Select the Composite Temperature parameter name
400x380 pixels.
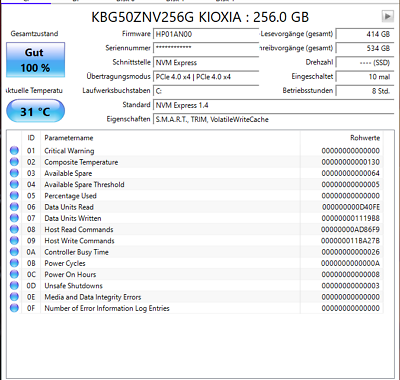point(81,162)
